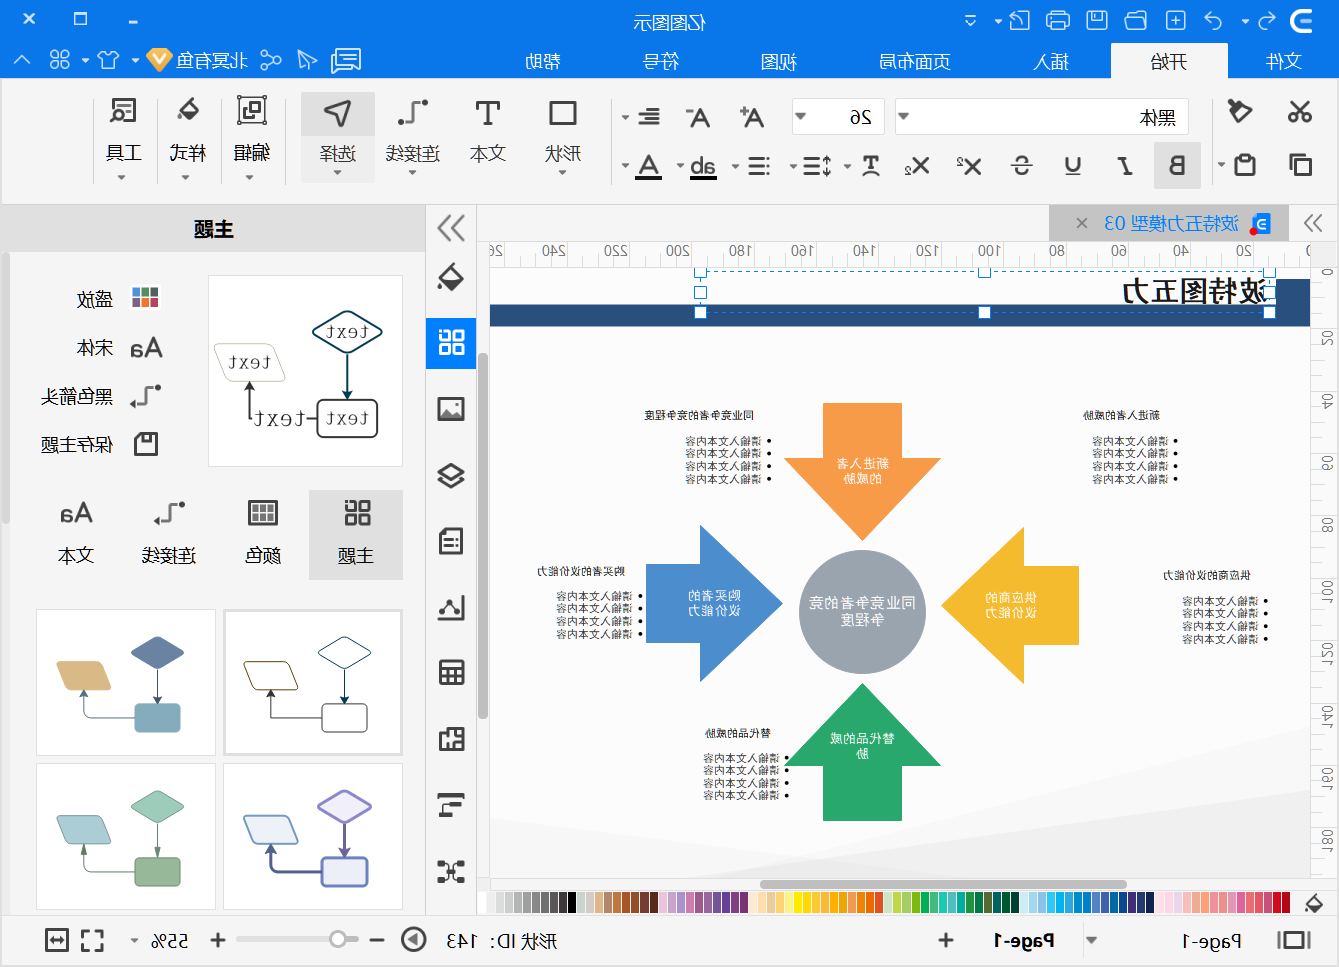Click the increase font size A+ icon
Screen dimensions: 1339x967
coord(751,117)
